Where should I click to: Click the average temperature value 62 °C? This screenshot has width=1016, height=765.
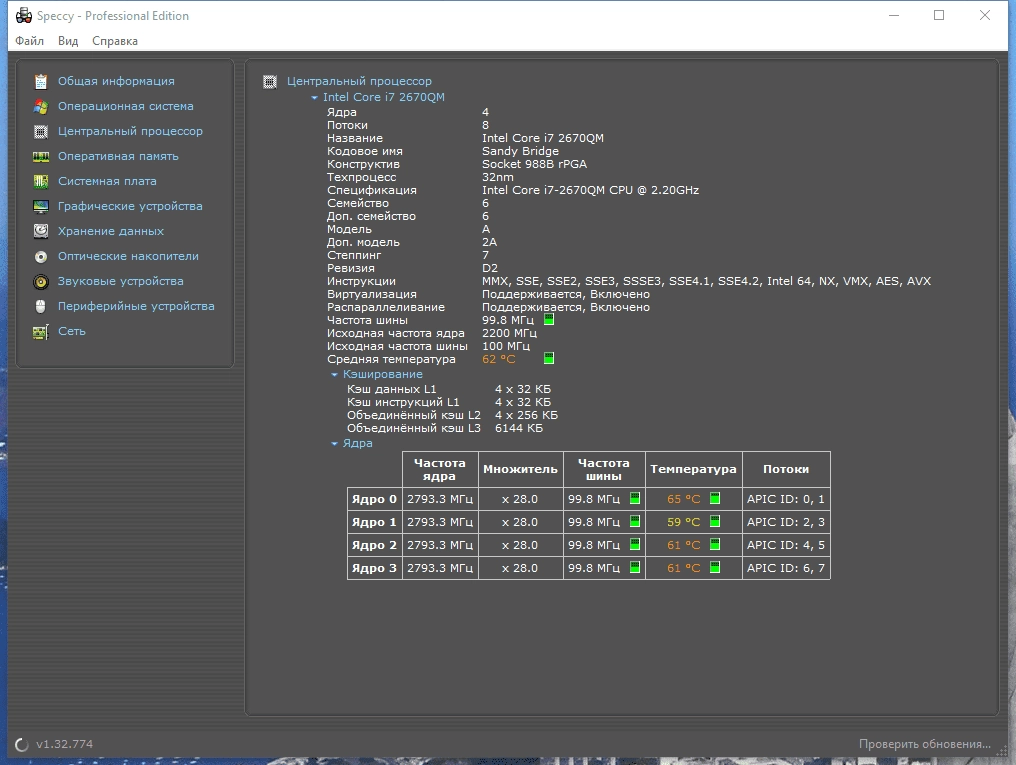pyautogui.click(x=499, y=359)
